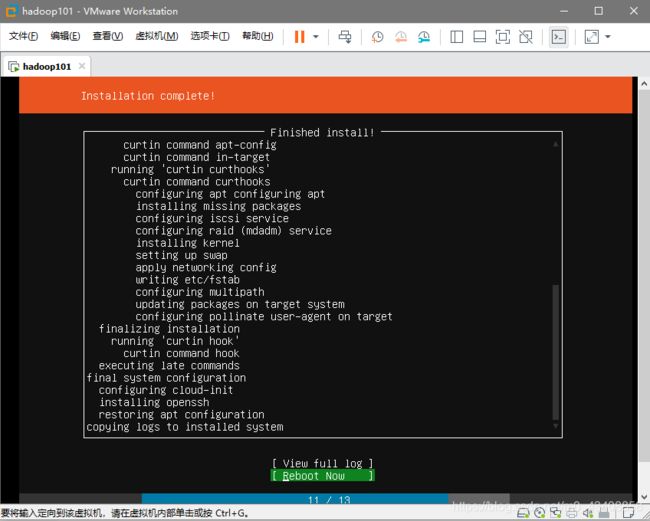Click the message log status icon

(628, 513)
